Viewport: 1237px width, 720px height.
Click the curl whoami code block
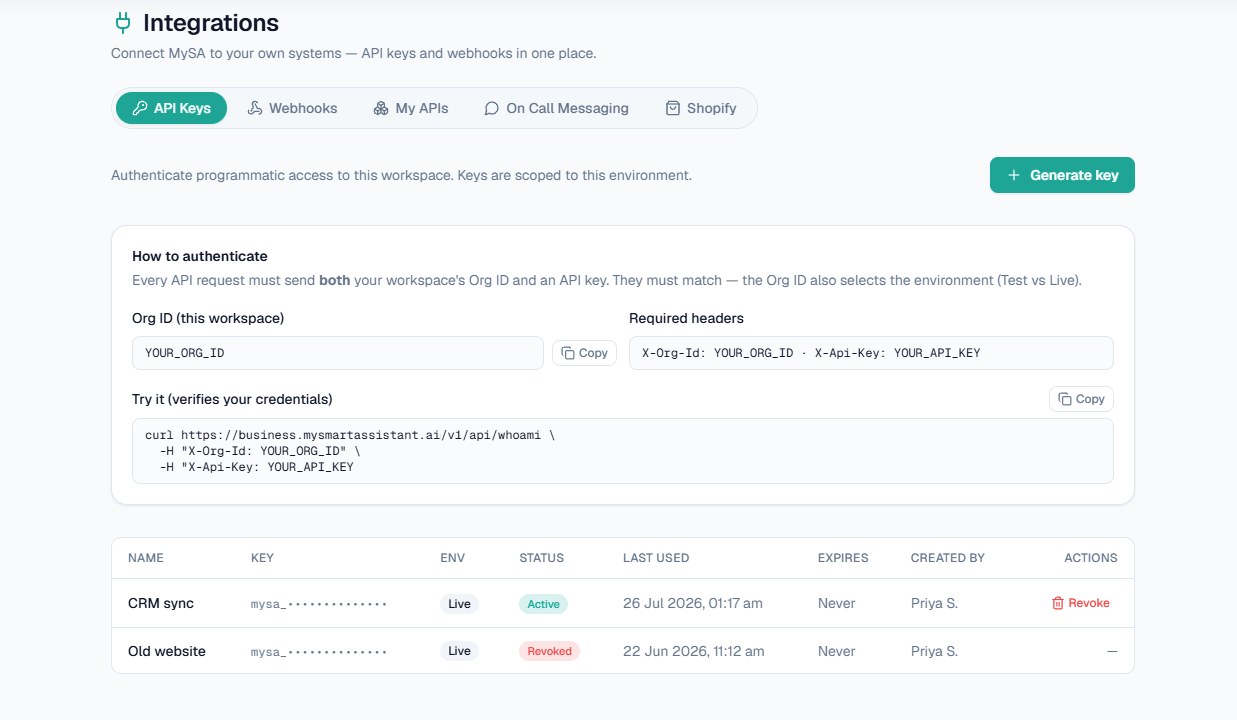pos(623,451)
